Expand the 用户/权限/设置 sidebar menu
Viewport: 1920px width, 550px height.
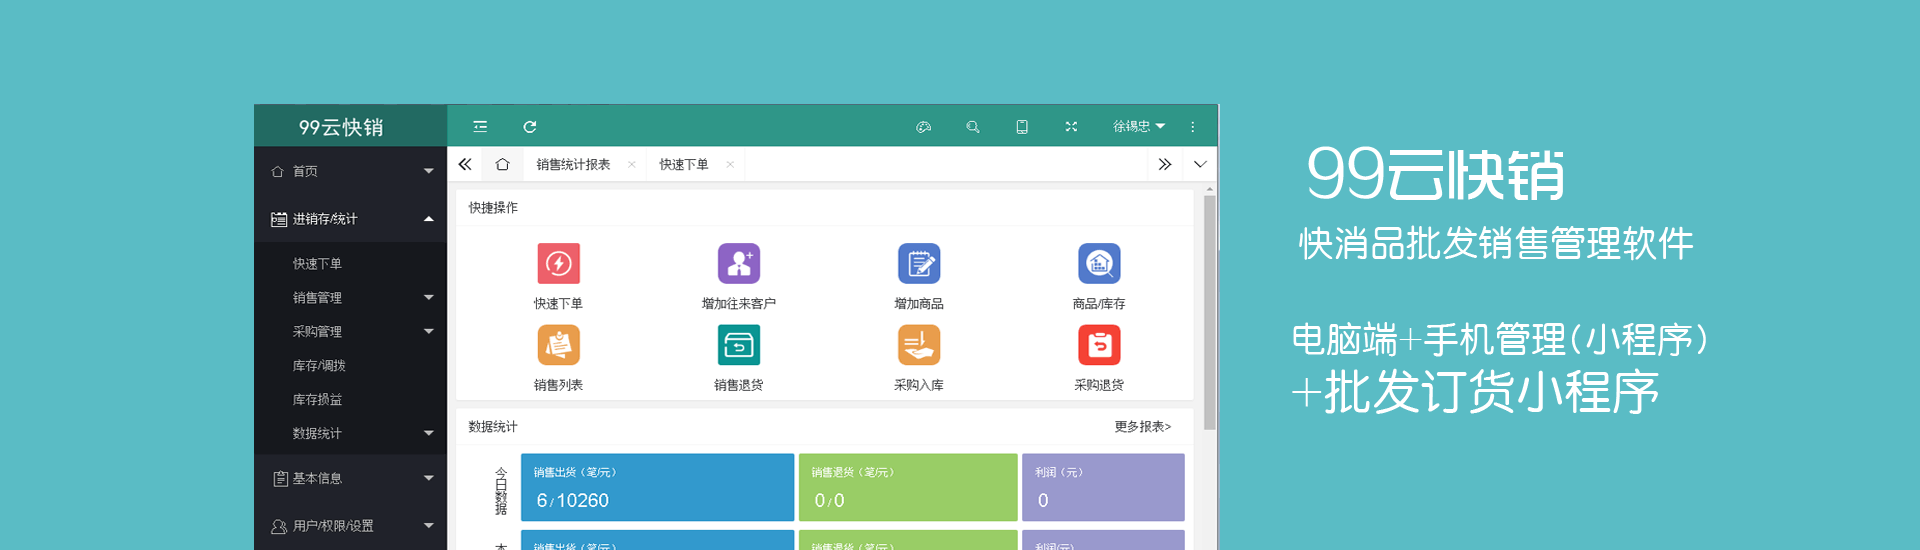[x=350, y=526]
